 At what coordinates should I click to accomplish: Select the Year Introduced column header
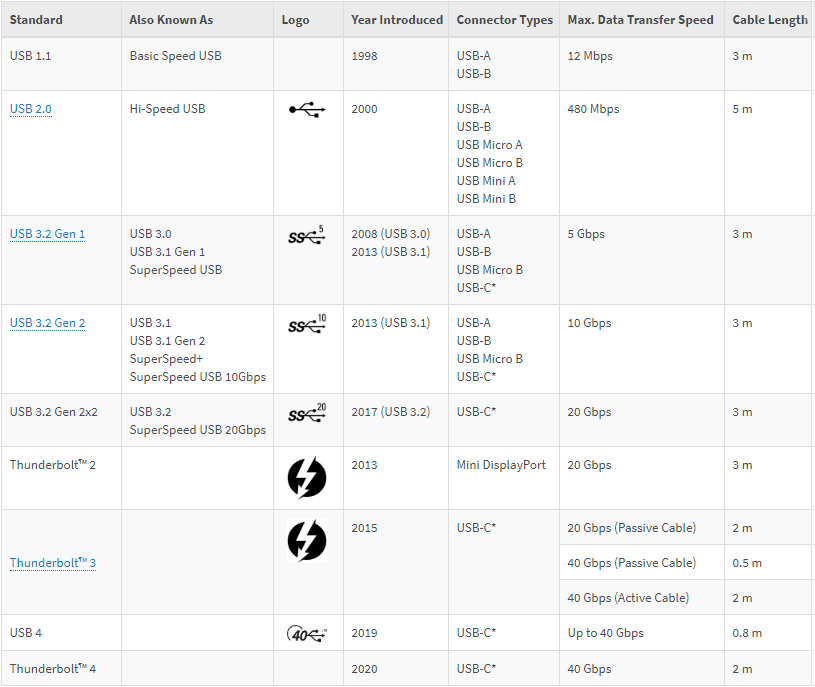coord(397,20)
